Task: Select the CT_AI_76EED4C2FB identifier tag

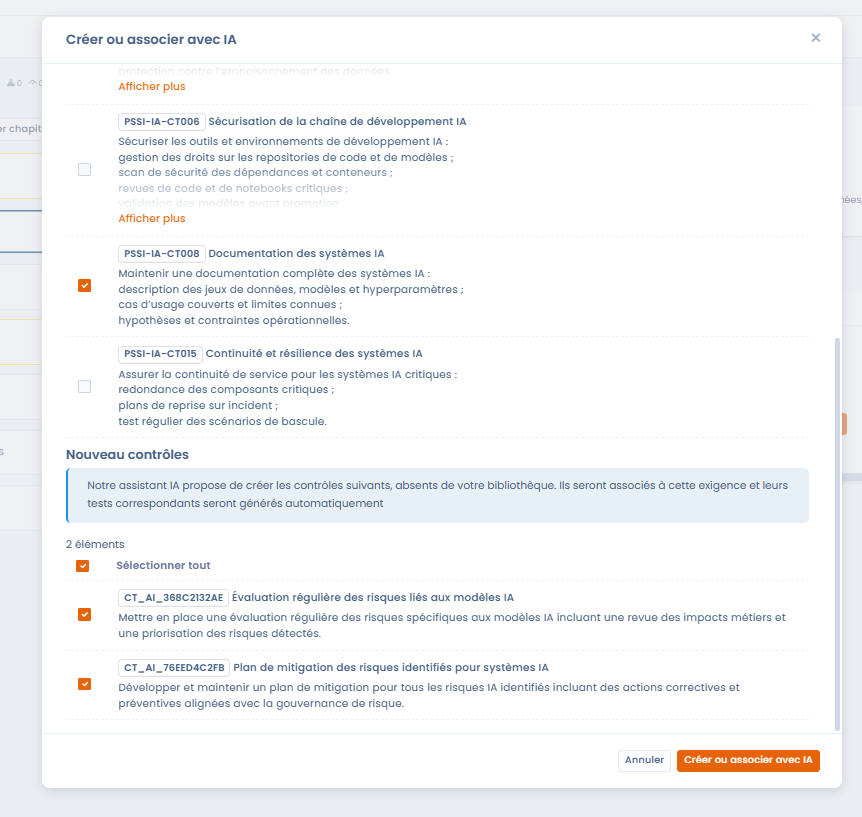Action: click(174, 667)
